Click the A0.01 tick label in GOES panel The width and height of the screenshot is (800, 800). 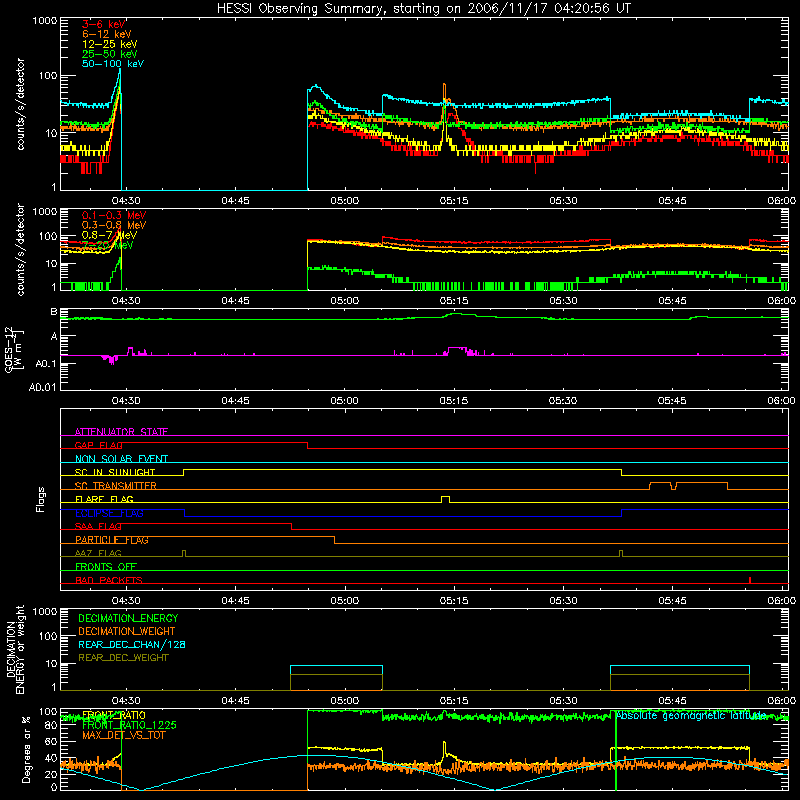(x=42, y=387)
